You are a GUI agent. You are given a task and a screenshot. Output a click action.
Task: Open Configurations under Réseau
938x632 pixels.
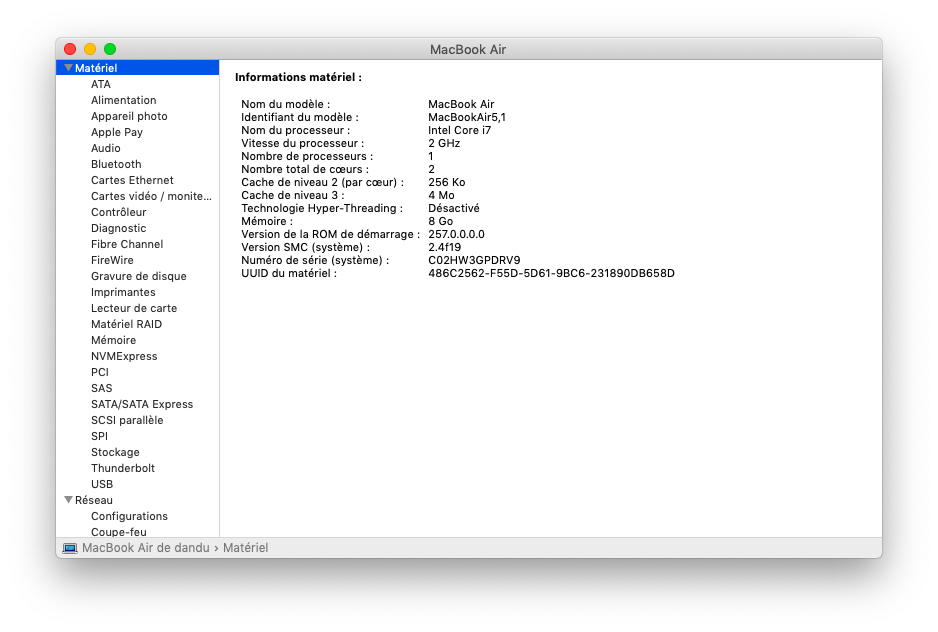(129, 516)
